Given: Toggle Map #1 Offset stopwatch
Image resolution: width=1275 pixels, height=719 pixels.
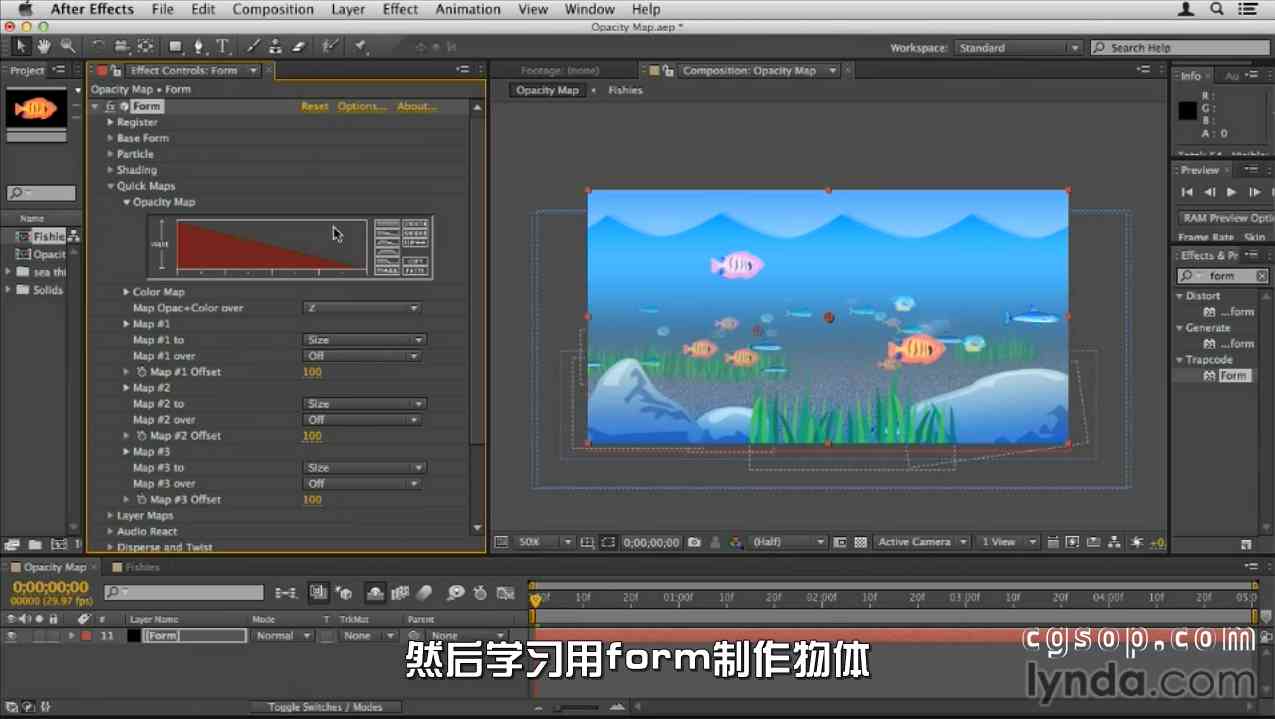Looking at the screenshot, I should pyautogui.click(x=142, y=372).
